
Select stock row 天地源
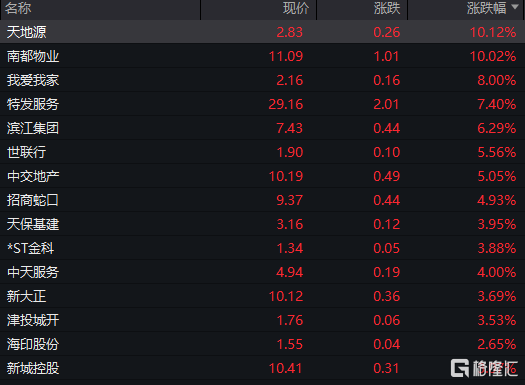click(262, 32)
